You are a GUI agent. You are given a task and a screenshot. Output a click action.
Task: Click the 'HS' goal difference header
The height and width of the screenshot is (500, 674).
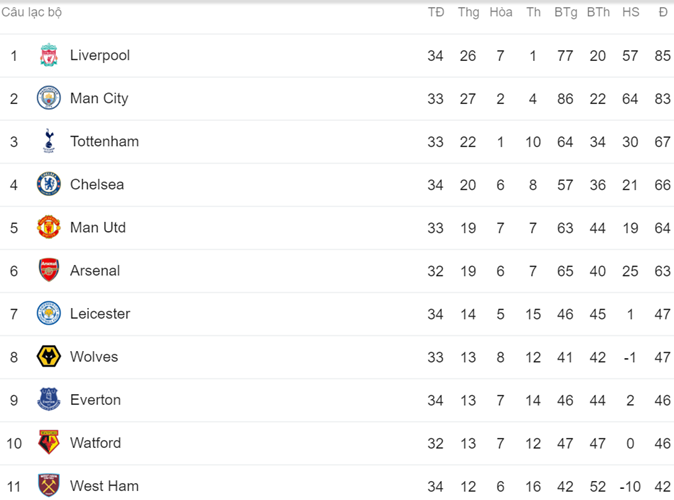[630, 12]
